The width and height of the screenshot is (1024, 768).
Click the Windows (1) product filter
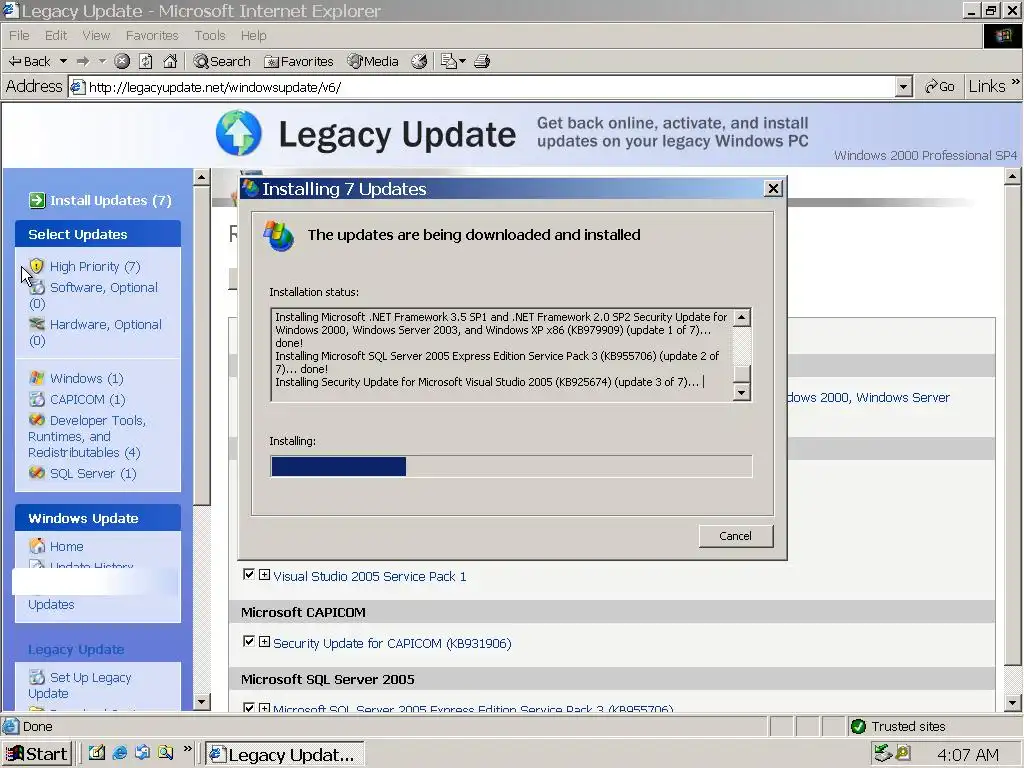[x=86, y=379]
